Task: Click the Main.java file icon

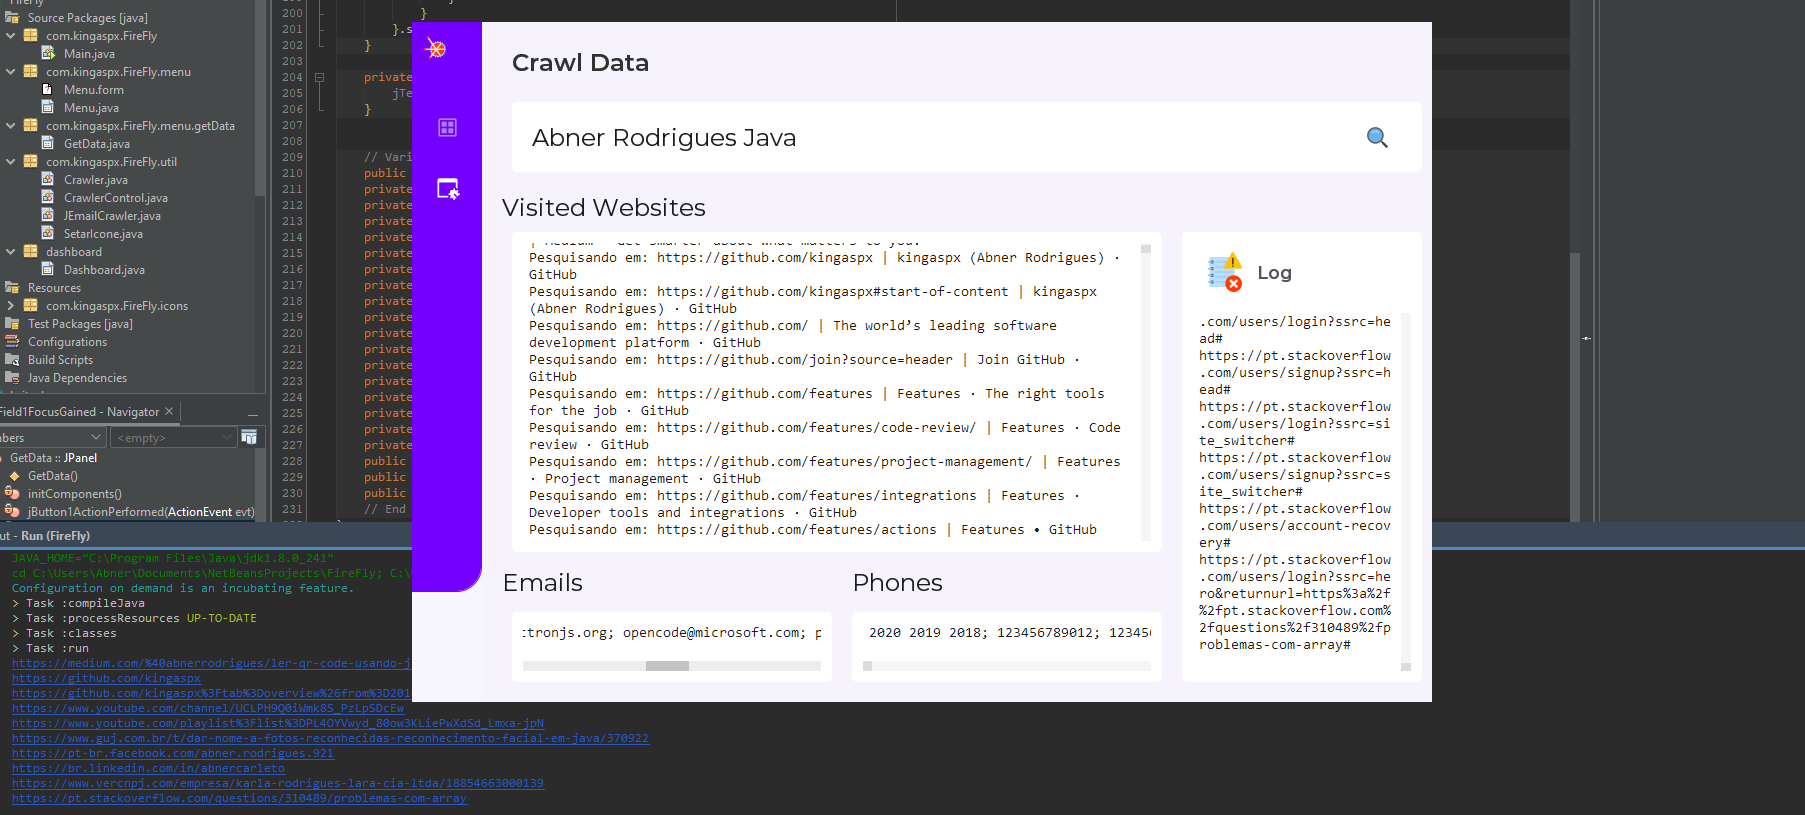Action: point(47,53)
